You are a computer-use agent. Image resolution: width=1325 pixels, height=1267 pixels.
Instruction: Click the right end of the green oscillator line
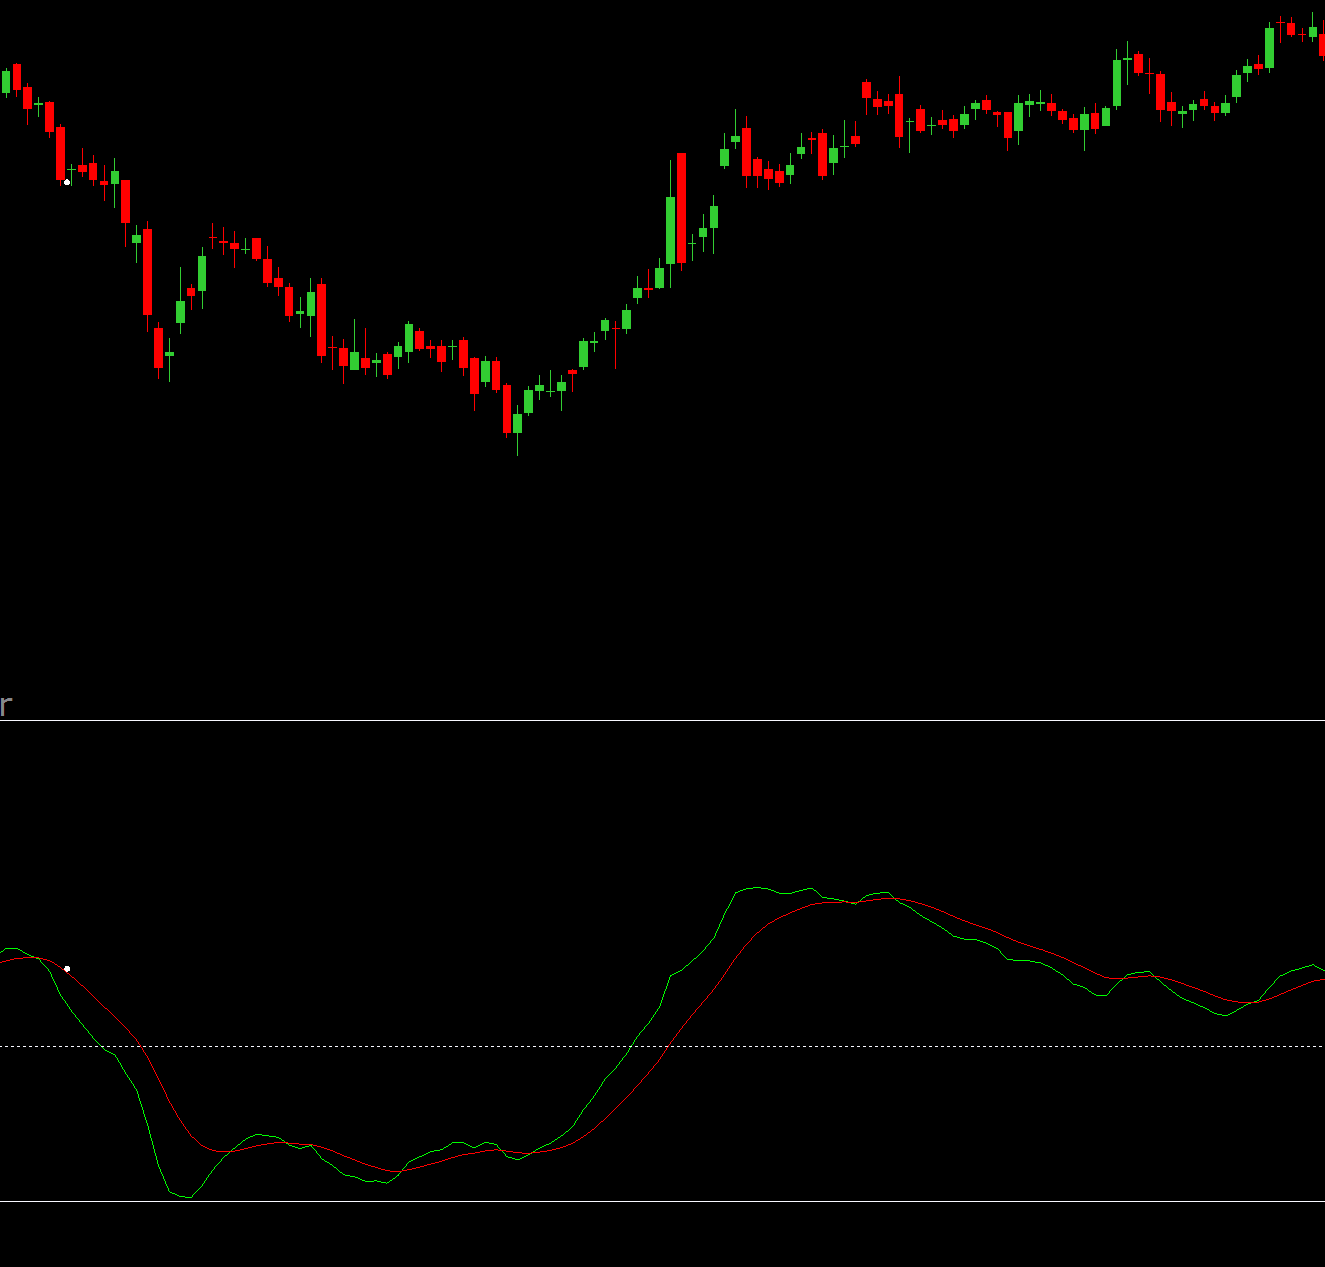[1322, 969]
